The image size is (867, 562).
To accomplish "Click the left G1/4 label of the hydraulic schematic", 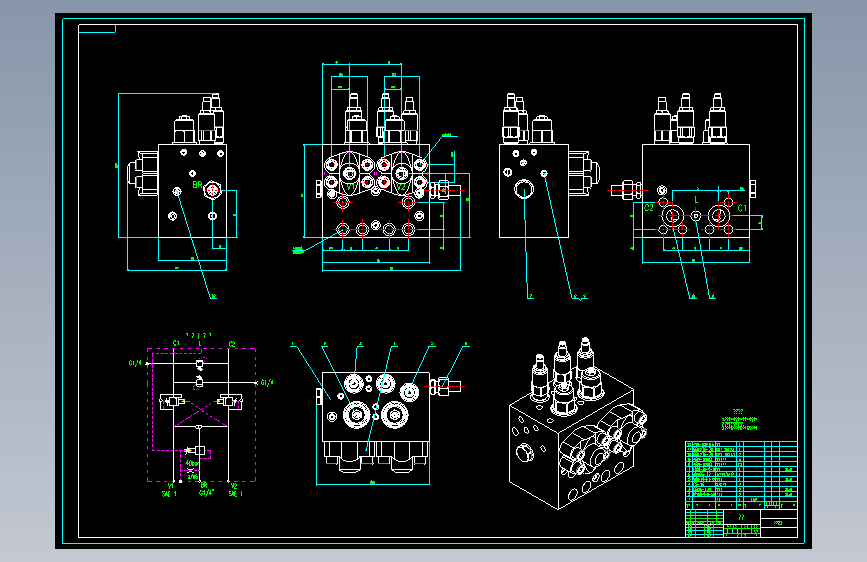I will click(x=135, y=363).
